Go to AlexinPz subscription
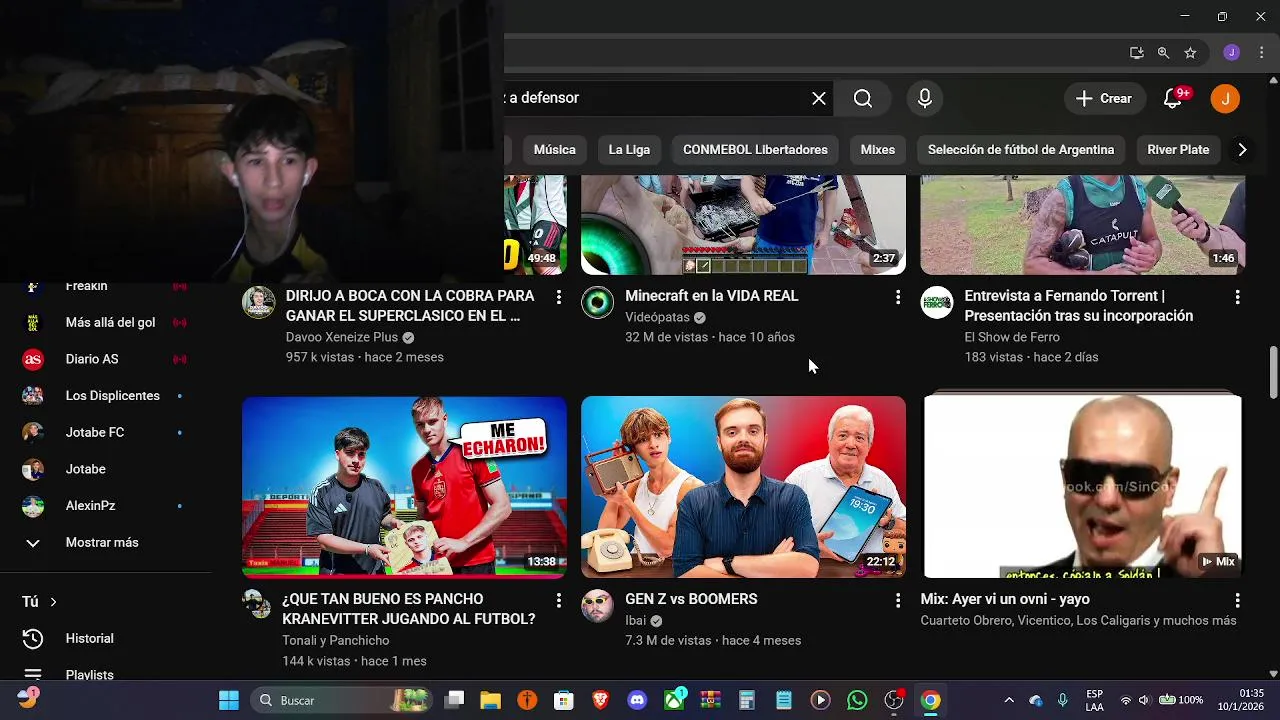Image resolution: width=1280 pixels, height=720 pixels. pyautogui.click(x=105, y=506)
